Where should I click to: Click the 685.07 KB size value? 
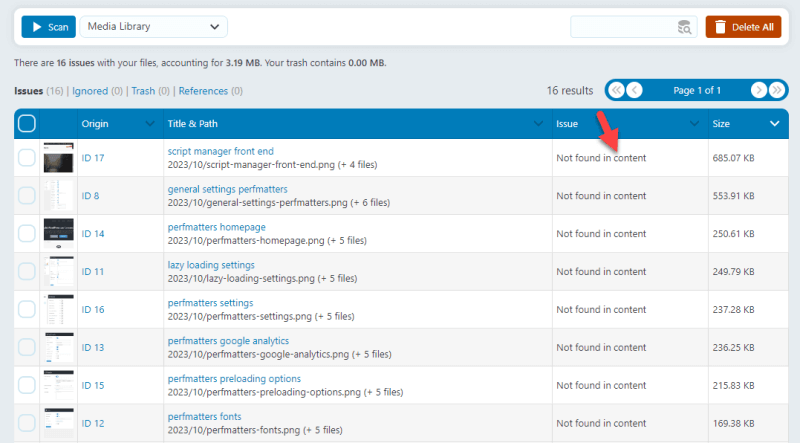tap(733, 158)
